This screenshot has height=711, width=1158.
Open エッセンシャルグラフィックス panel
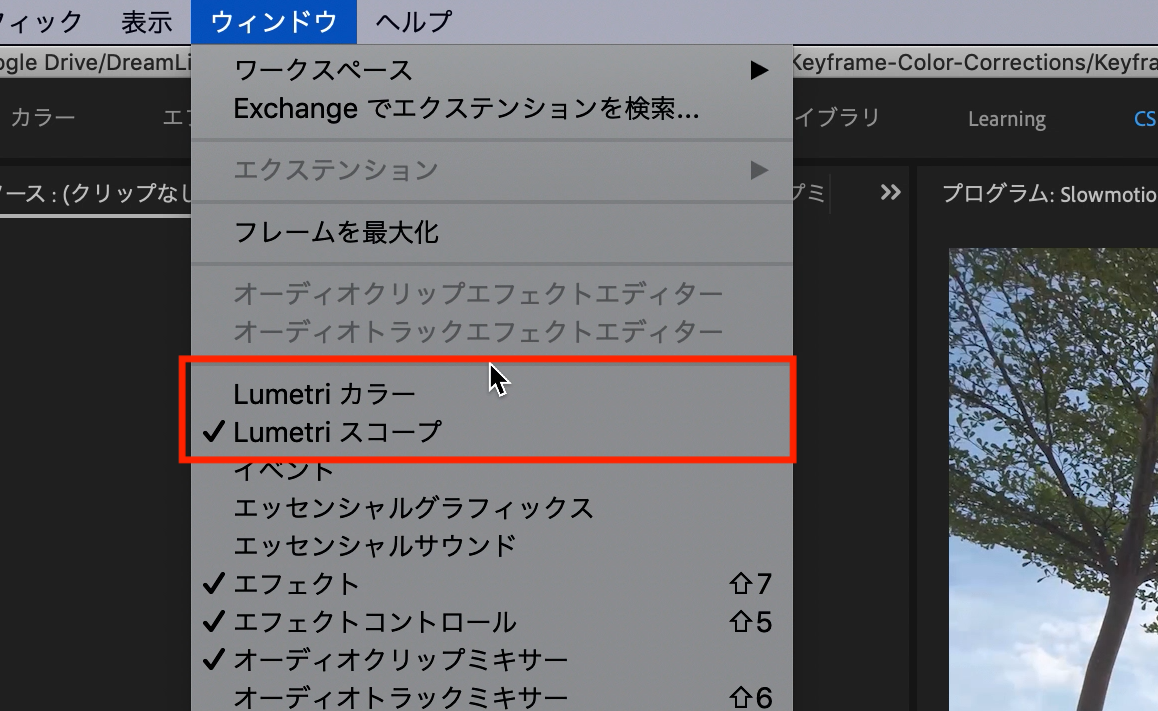[492, 508]
